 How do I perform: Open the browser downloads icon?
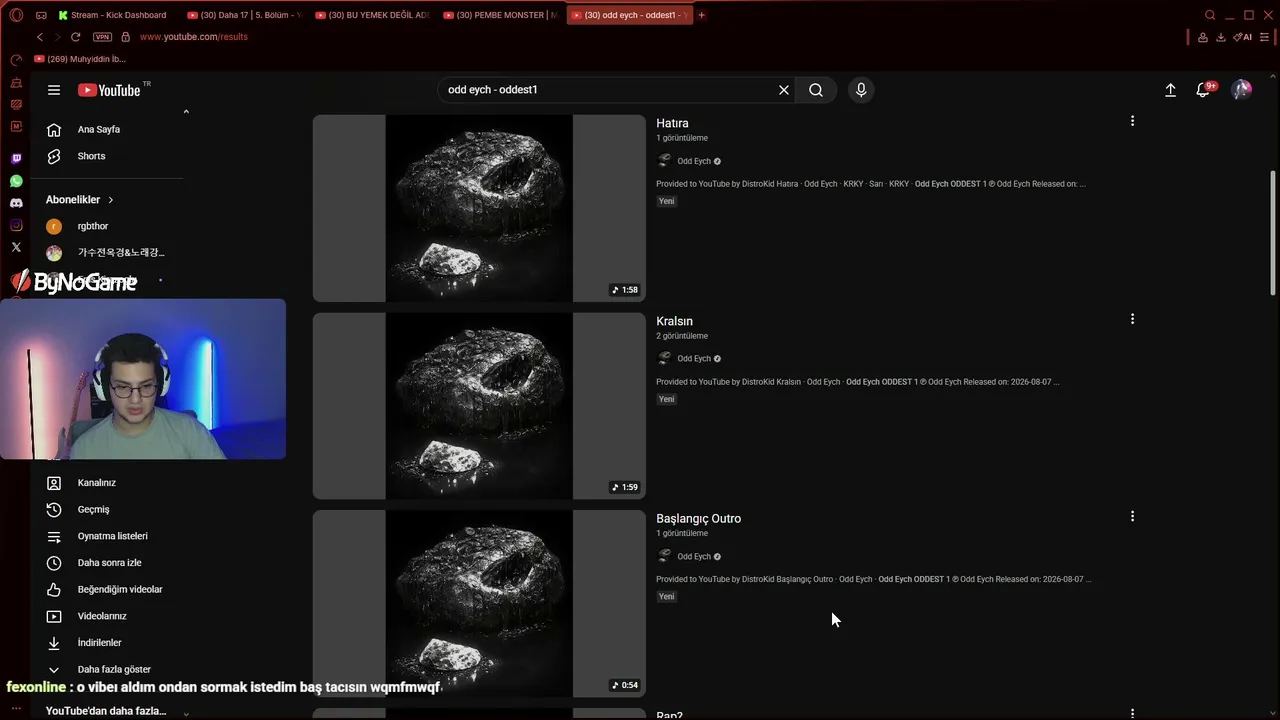coord(1221,37)
